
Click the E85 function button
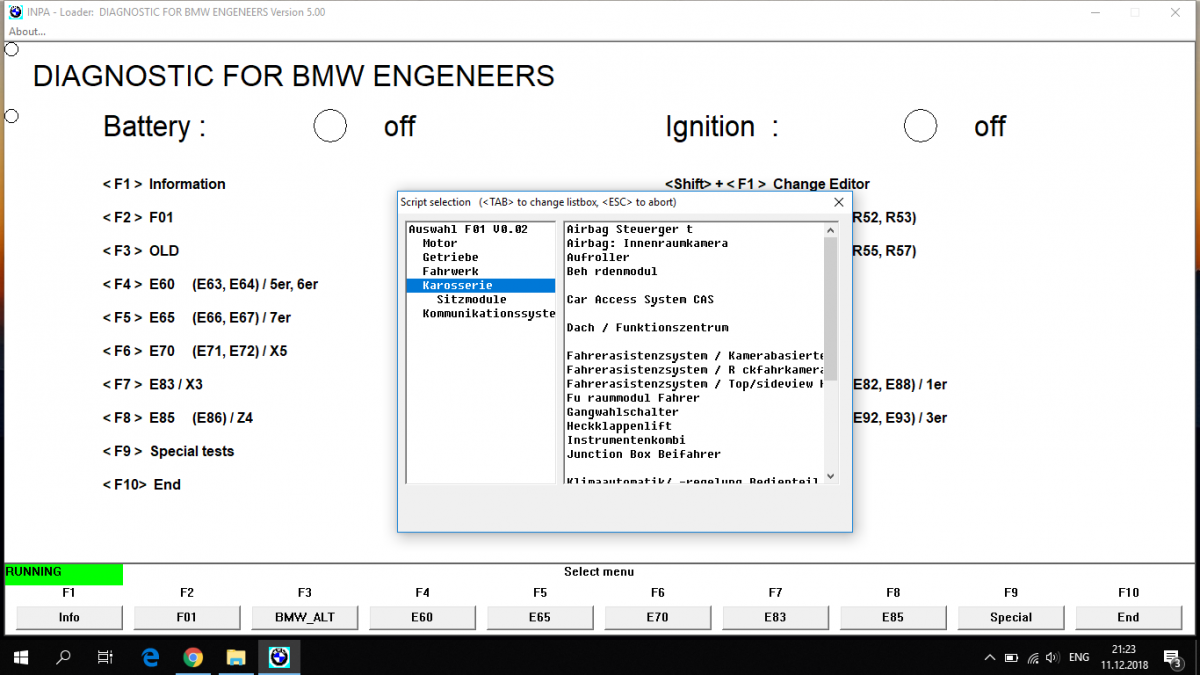(893, 617)
